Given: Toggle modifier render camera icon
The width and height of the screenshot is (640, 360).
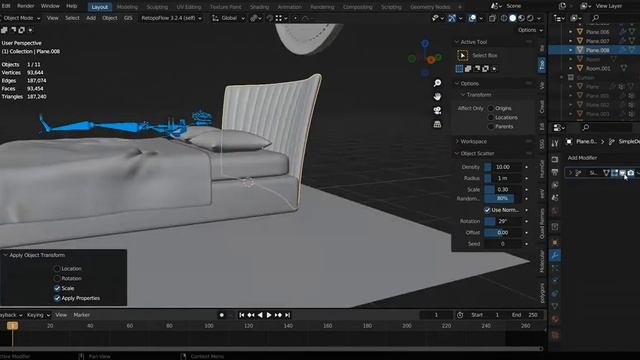Looking at the screenshot, I should [x=631, y=173].
